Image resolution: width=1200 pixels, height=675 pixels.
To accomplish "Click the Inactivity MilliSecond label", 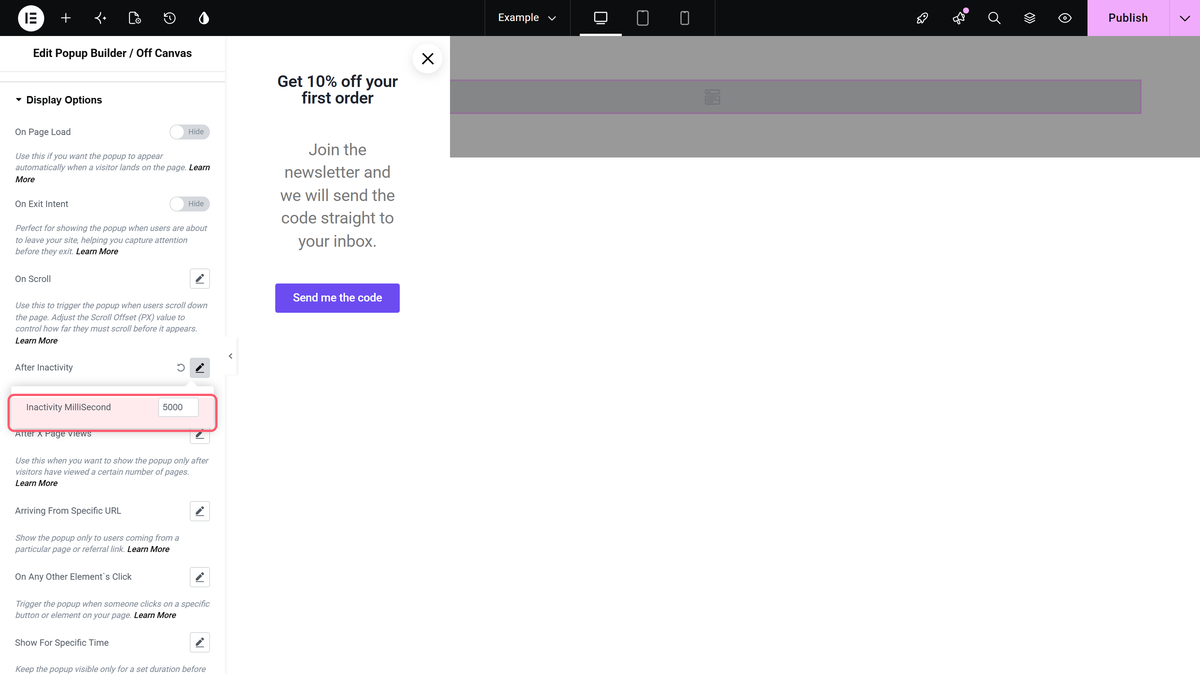I will coord(69,408).
